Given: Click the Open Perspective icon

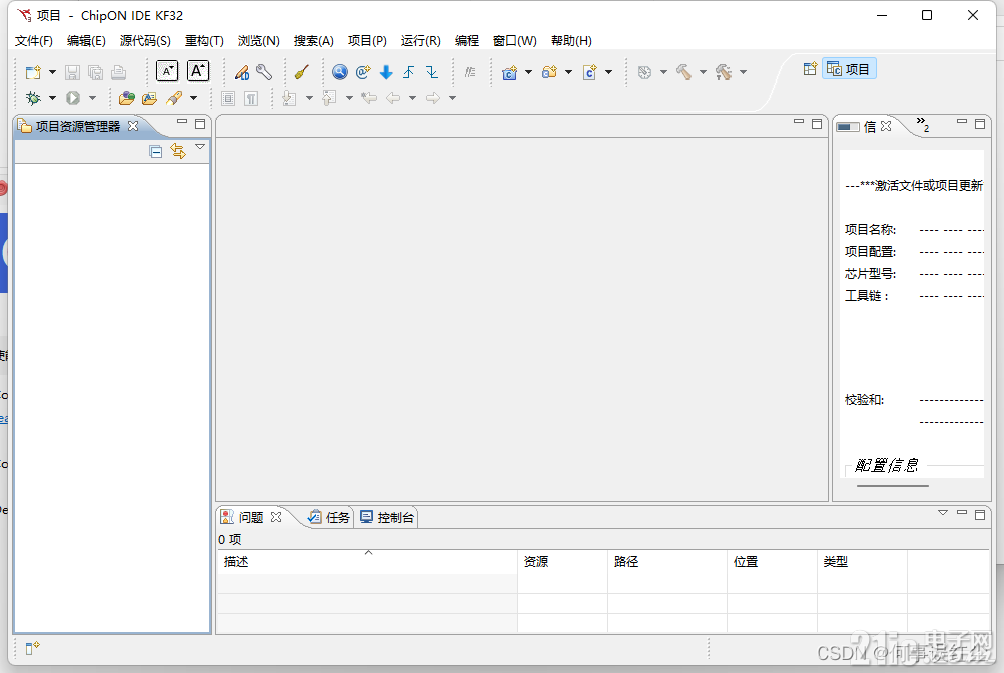Looking at the screenshot, I should coord(810,69).
